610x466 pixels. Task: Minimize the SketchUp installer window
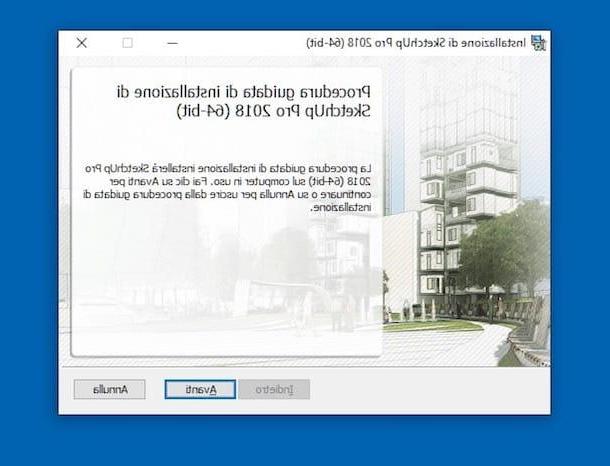click(173, 43)
